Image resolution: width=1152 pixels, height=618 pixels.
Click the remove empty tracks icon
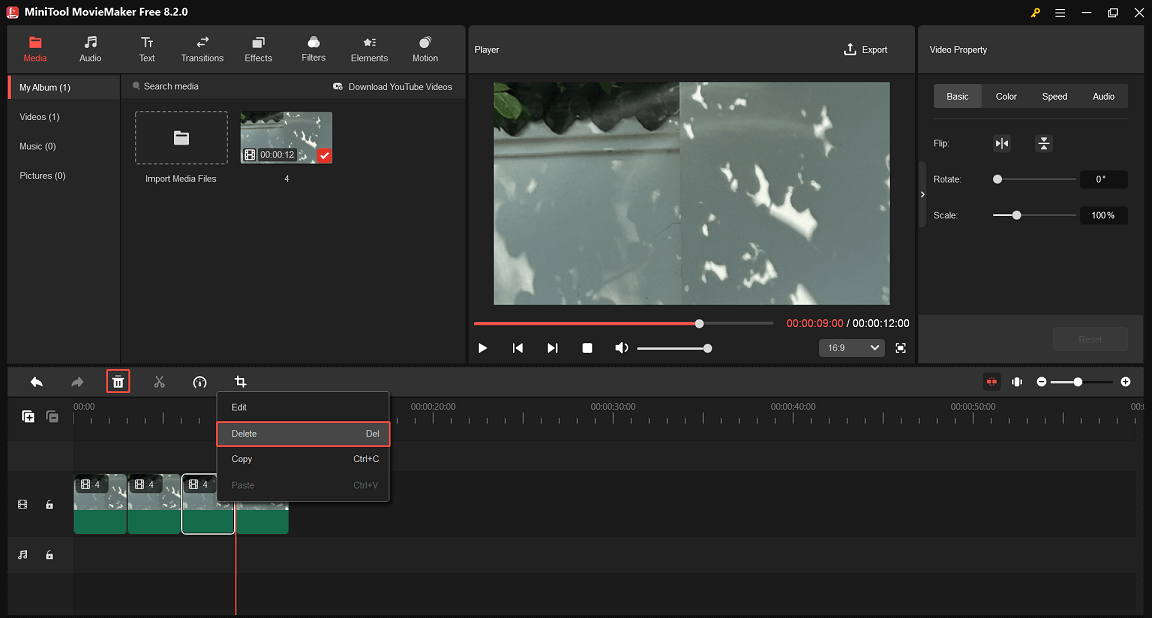[52, 417]
